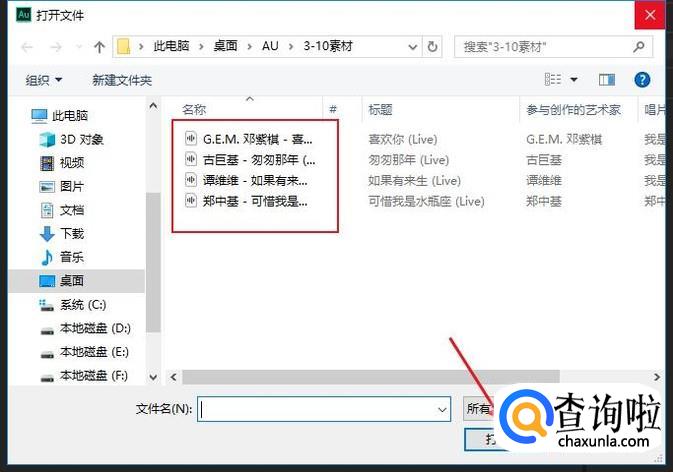The width and height of the screenshot is (673, 472).
Task: Open help with the question mark icon
Action: [x=642, y=79]
